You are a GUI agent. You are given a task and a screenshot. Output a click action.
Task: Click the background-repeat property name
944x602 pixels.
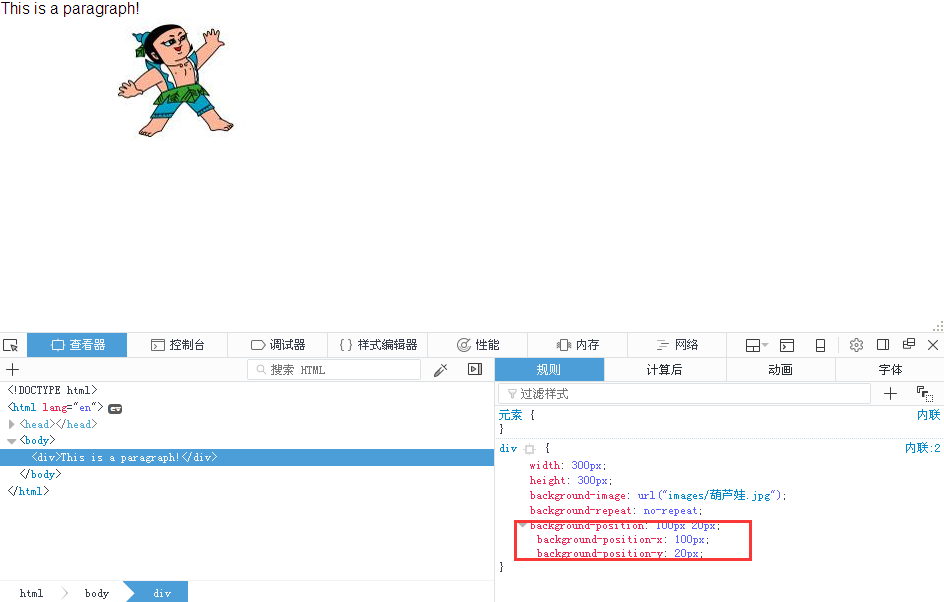[x=580, y=510]
